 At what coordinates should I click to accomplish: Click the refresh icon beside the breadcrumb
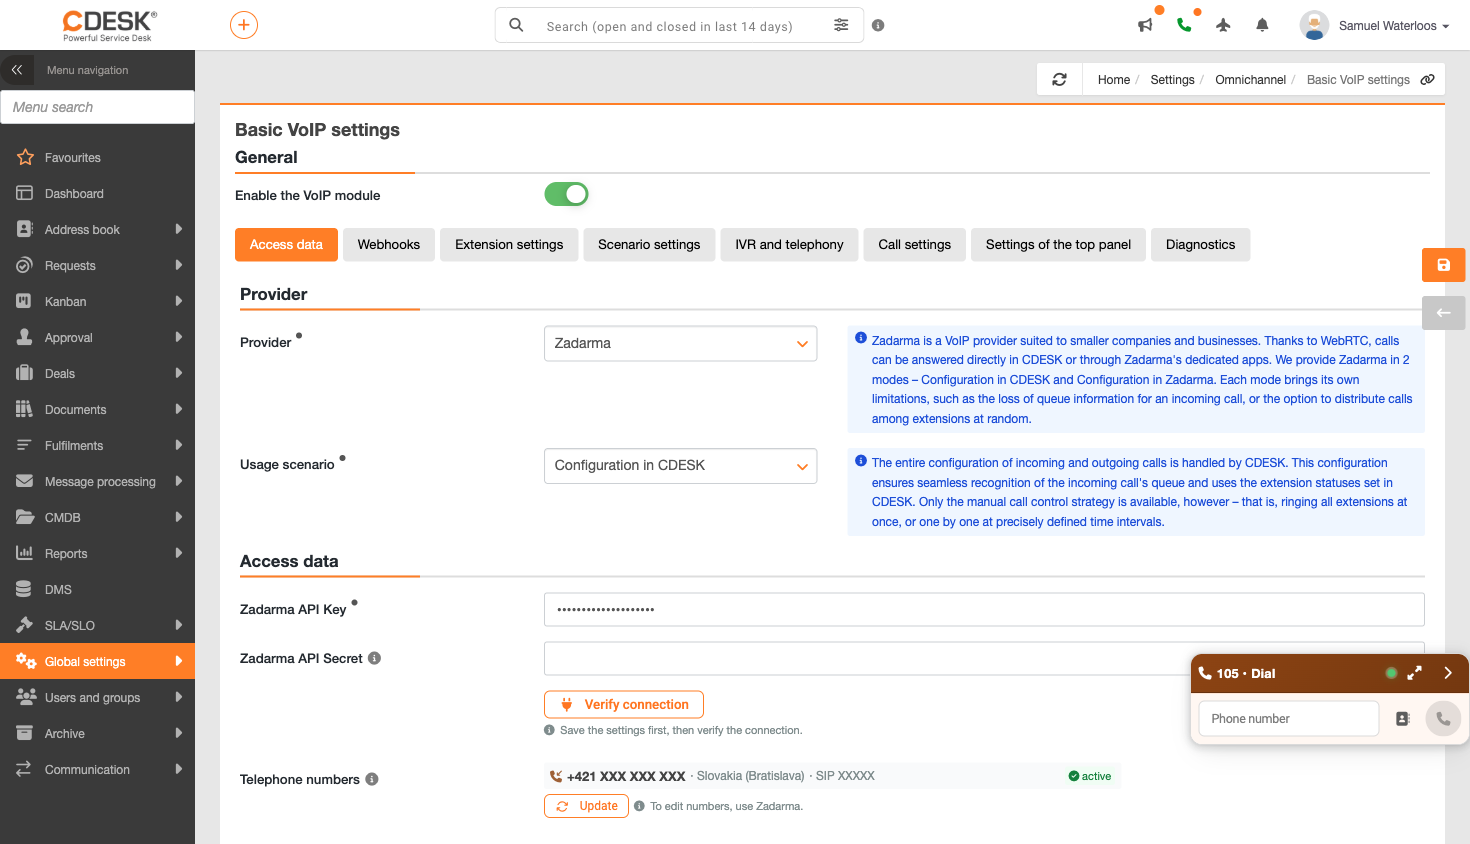[x=1059, y=79]
